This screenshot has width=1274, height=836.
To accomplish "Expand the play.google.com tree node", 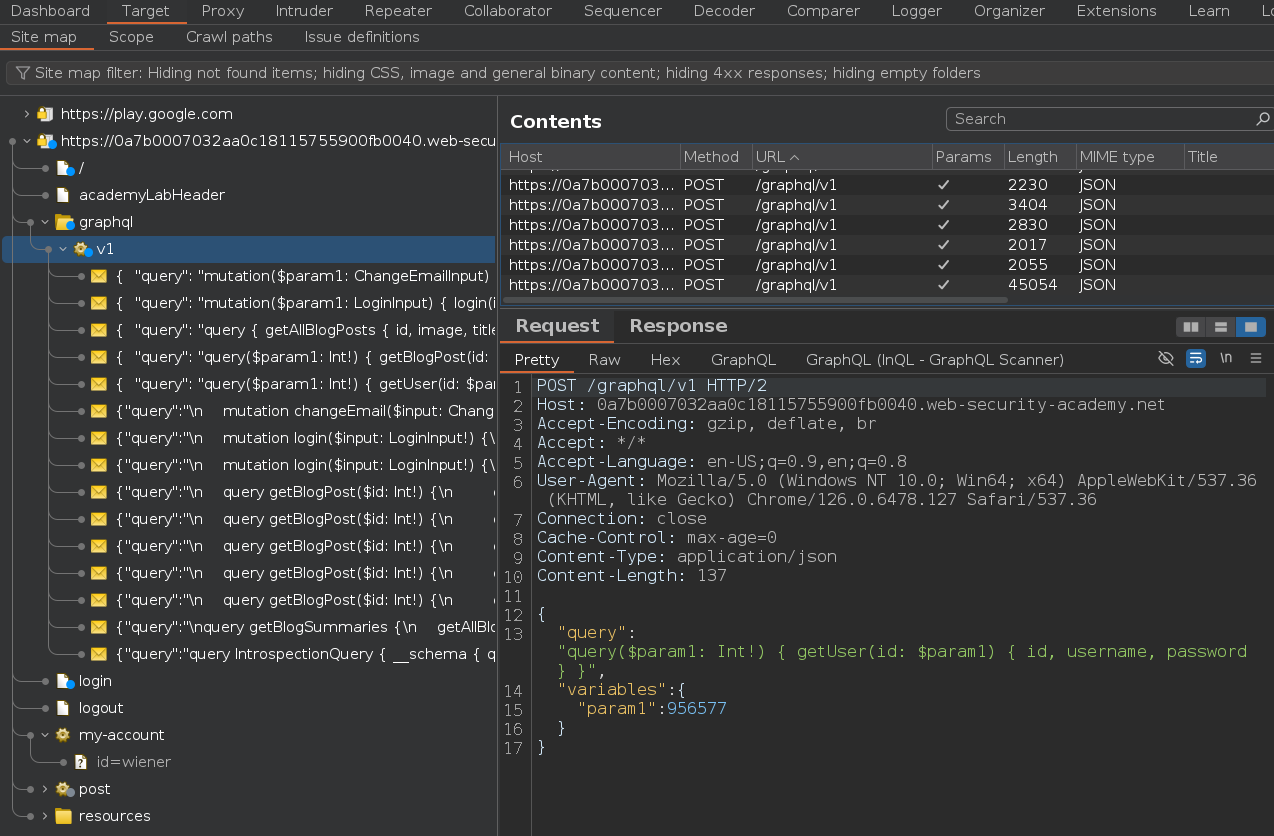I will click(x=27, y=114).
